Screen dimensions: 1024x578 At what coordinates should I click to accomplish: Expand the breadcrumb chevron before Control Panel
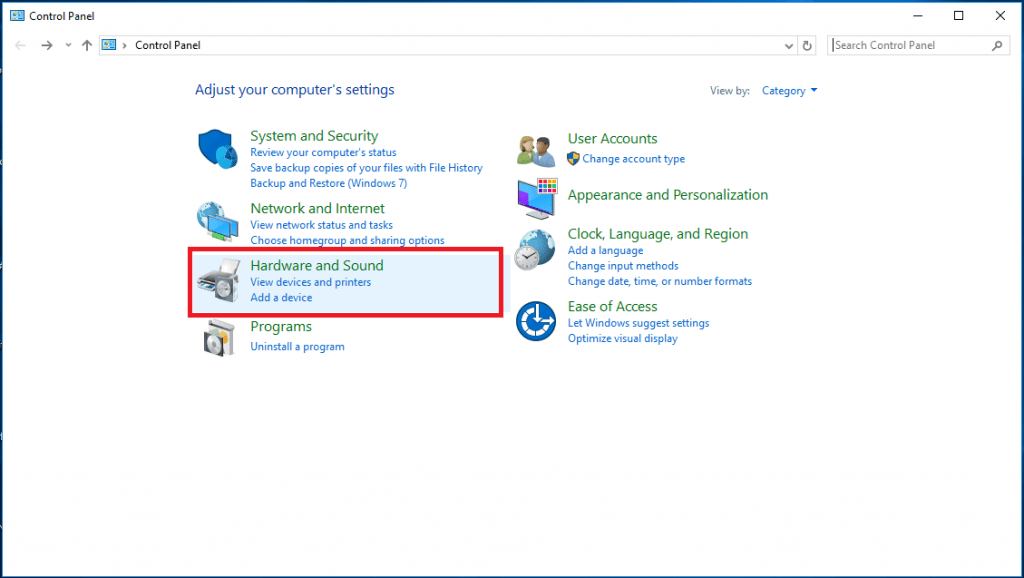pyautogui.click(x=125, y=45)
